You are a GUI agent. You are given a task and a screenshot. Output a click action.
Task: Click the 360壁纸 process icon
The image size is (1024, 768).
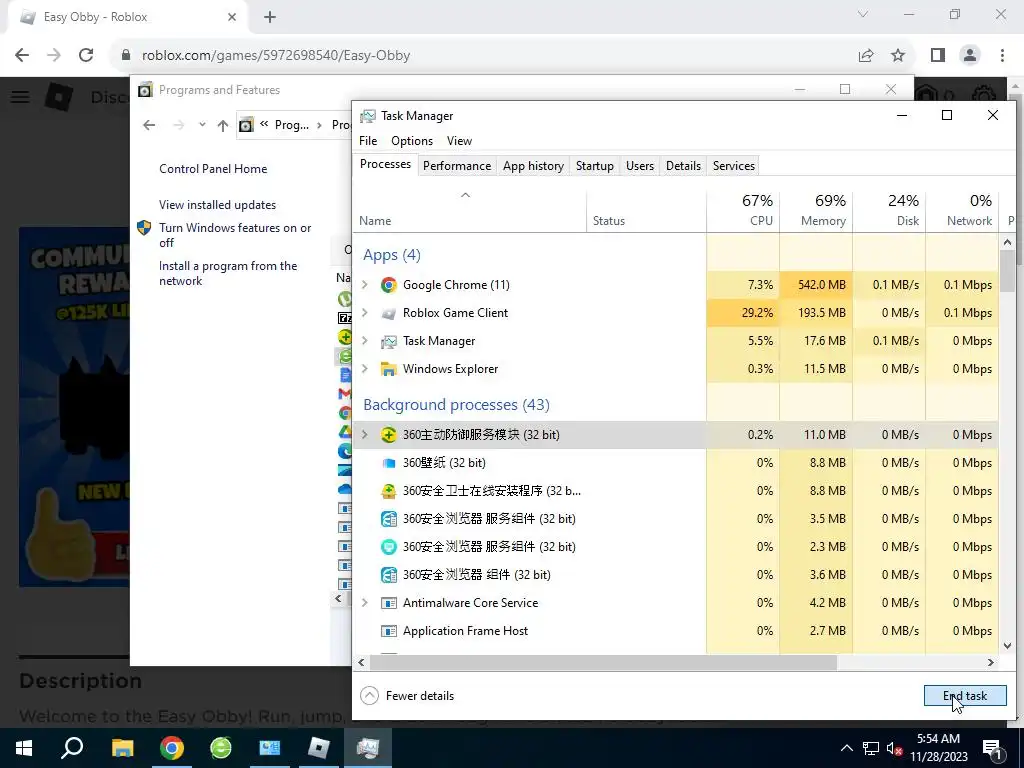point(389,463)
